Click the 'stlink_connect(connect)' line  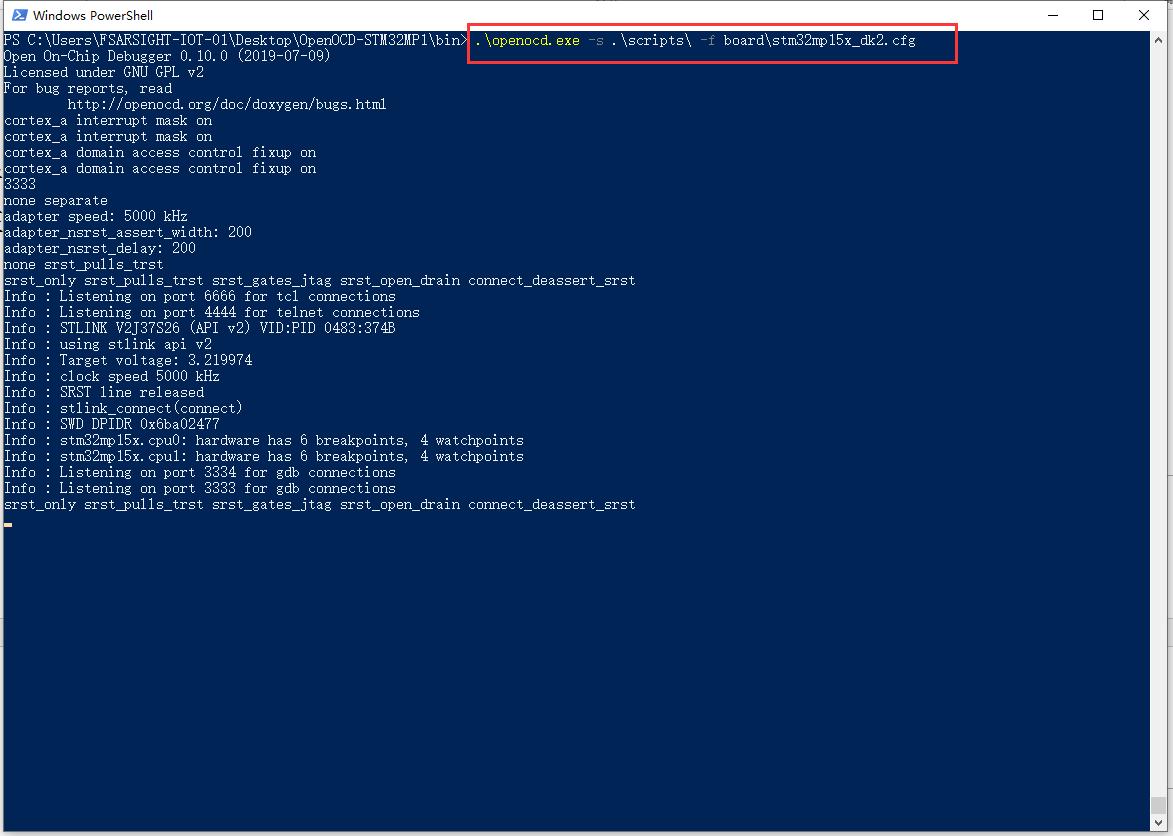coord(123,408)
